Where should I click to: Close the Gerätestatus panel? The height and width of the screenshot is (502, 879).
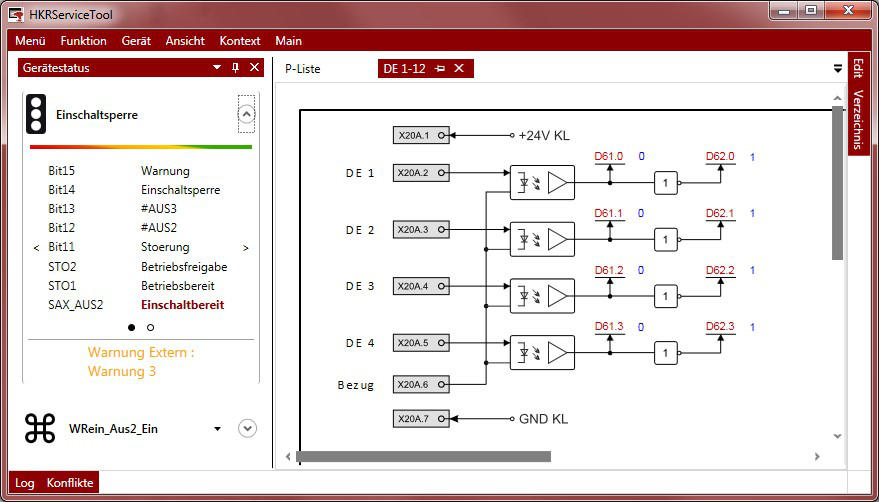254,68
